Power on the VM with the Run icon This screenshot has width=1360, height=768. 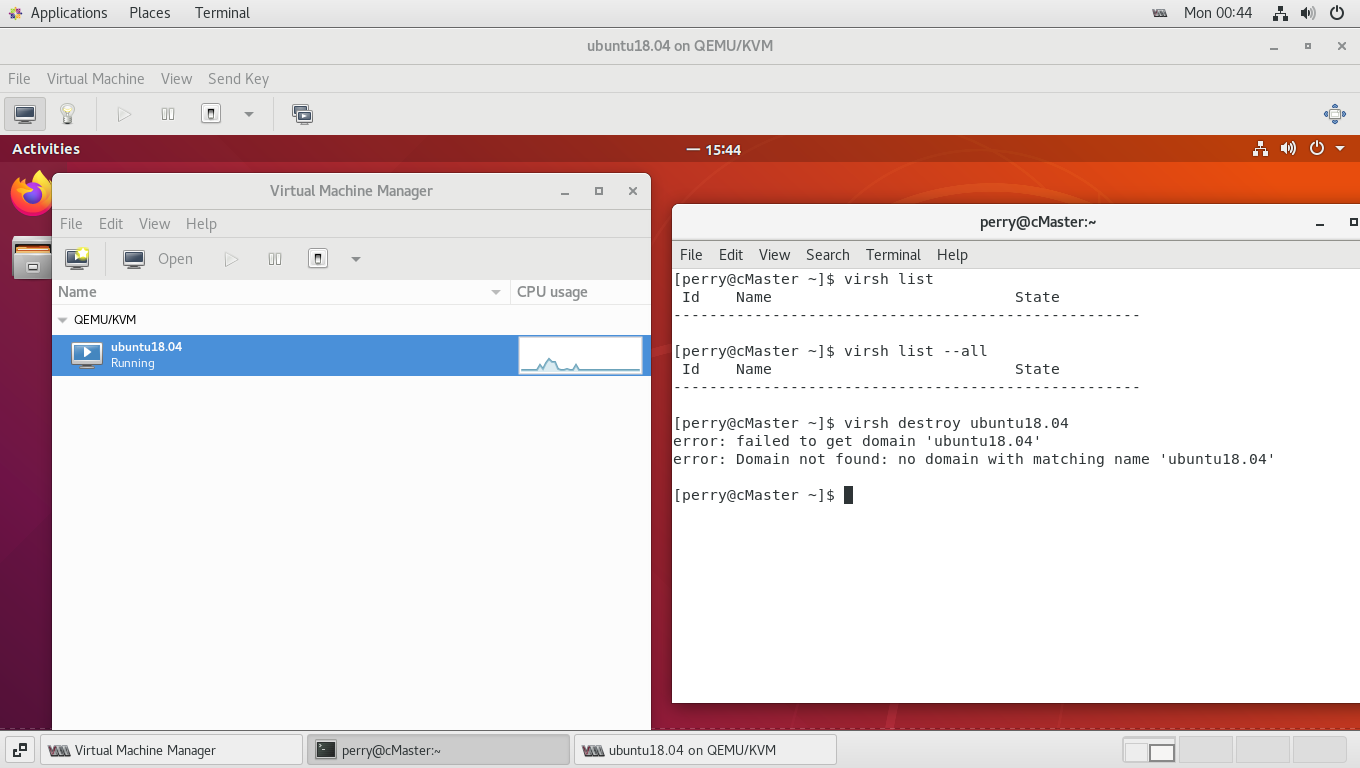point(124,113)
